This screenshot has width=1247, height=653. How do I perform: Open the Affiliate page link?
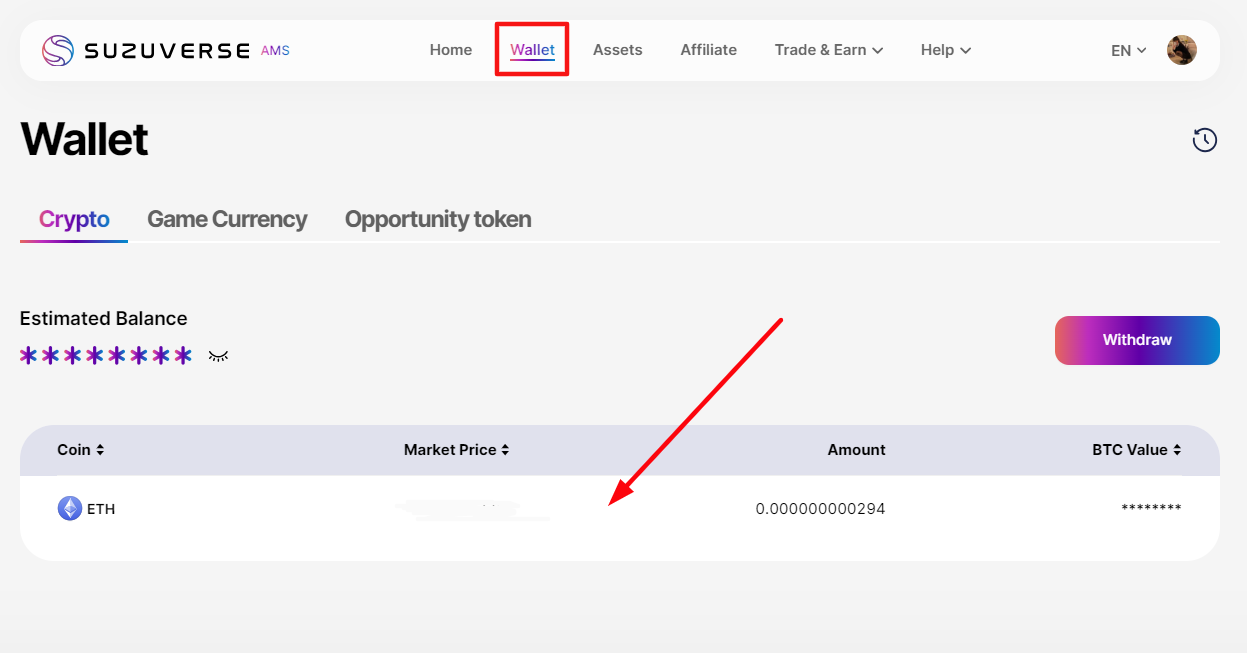click(708, 50)
